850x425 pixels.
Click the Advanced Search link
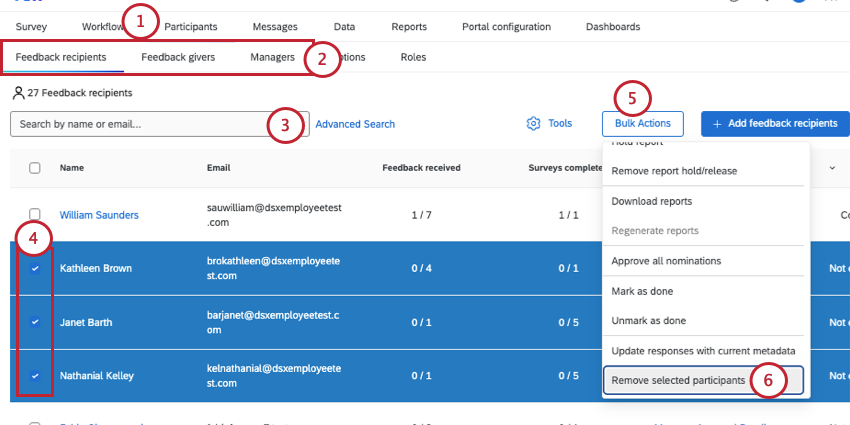point(355,124)
